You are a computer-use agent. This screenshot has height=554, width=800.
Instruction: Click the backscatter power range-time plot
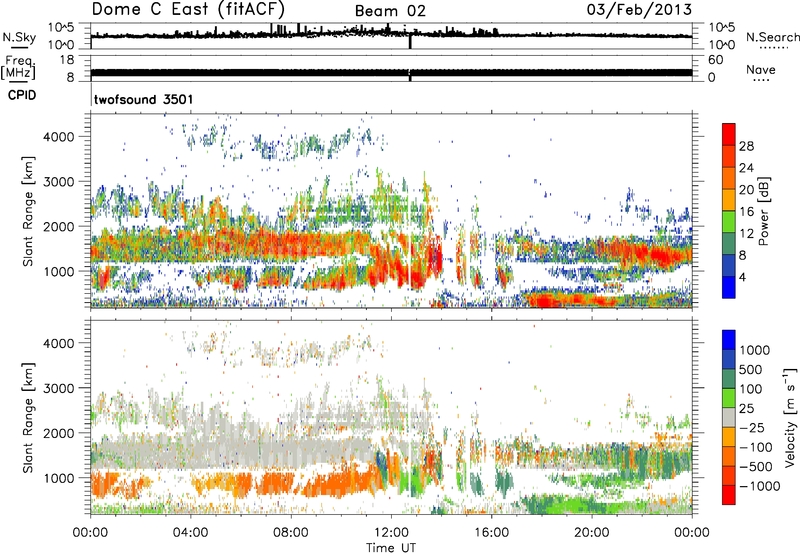click(x=391, y=211)
